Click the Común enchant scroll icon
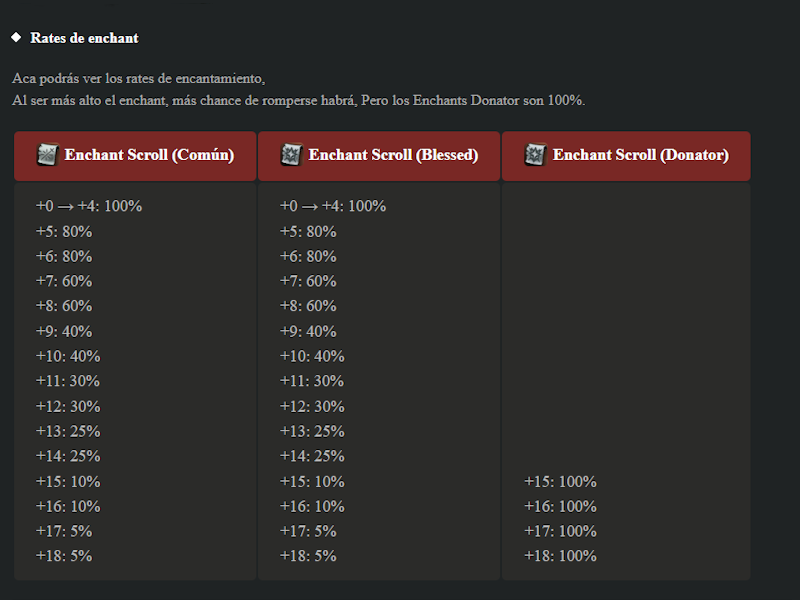800x600 pixels. [48, 155]
